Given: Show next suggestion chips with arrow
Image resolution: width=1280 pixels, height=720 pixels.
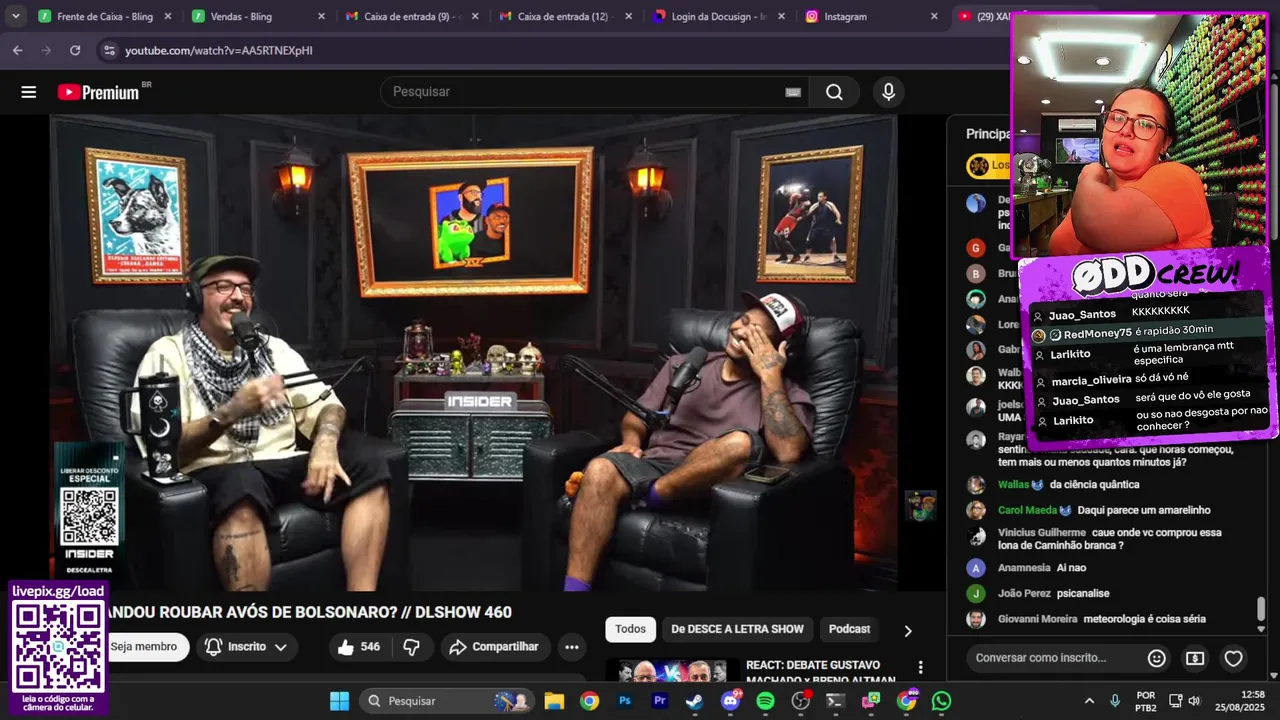Looking at the screenshot, I should (908, 631).
